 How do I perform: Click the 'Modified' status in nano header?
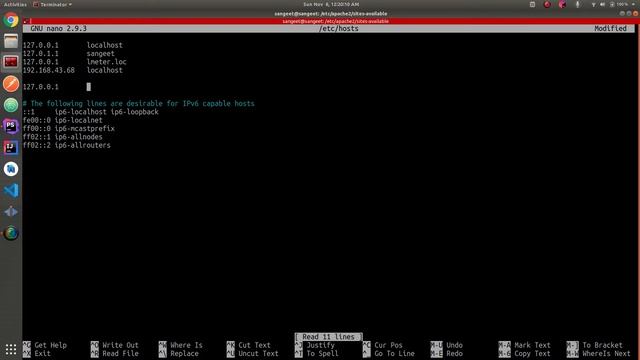click(x=610, y=29)
